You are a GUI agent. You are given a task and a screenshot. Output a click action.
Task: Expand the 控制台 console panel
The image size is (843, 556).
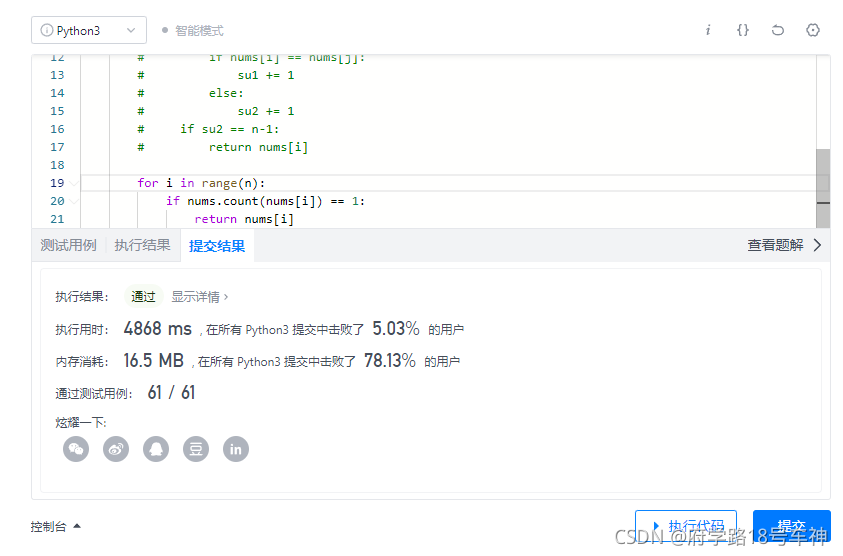coord(55,526)
